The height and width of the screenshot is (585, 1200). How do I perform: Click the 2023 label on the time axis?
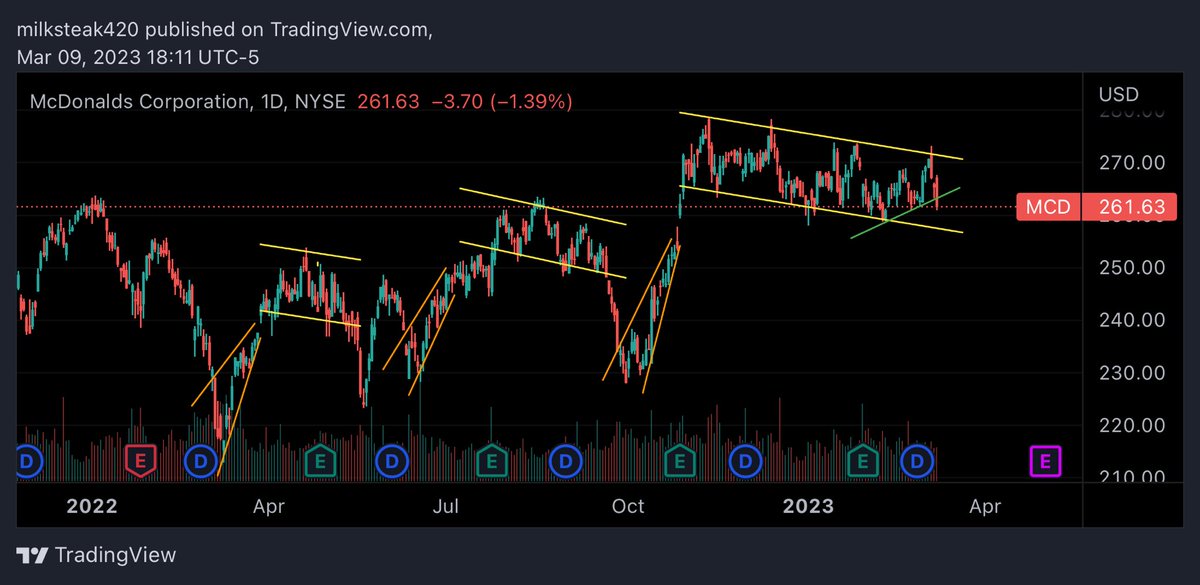point(808,506)
